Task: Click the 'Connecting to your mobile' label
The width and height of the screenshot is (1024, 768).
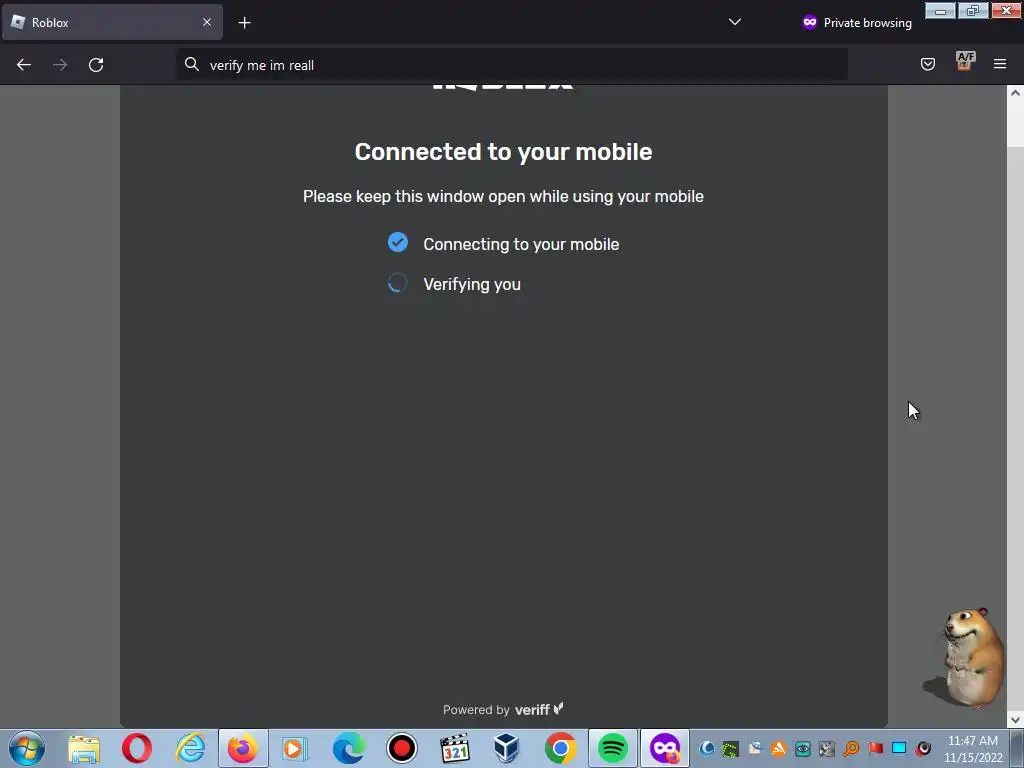Action: 521,244
